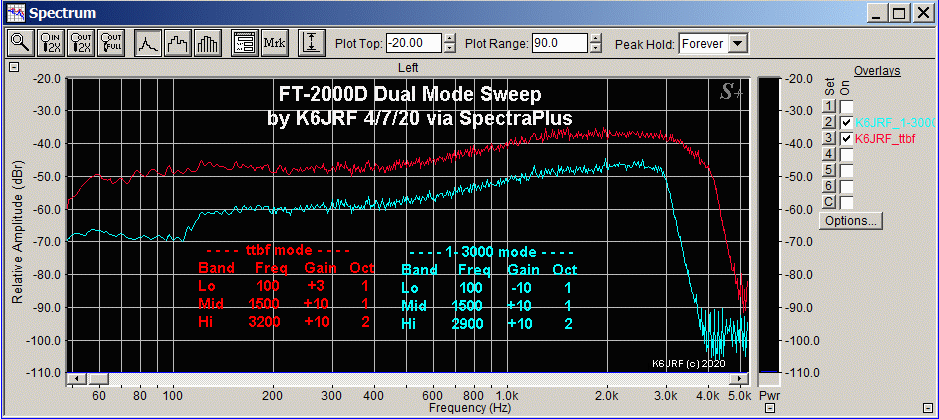Disable the K6JRF_1-3000 overlay checkbox

point(846,123)
